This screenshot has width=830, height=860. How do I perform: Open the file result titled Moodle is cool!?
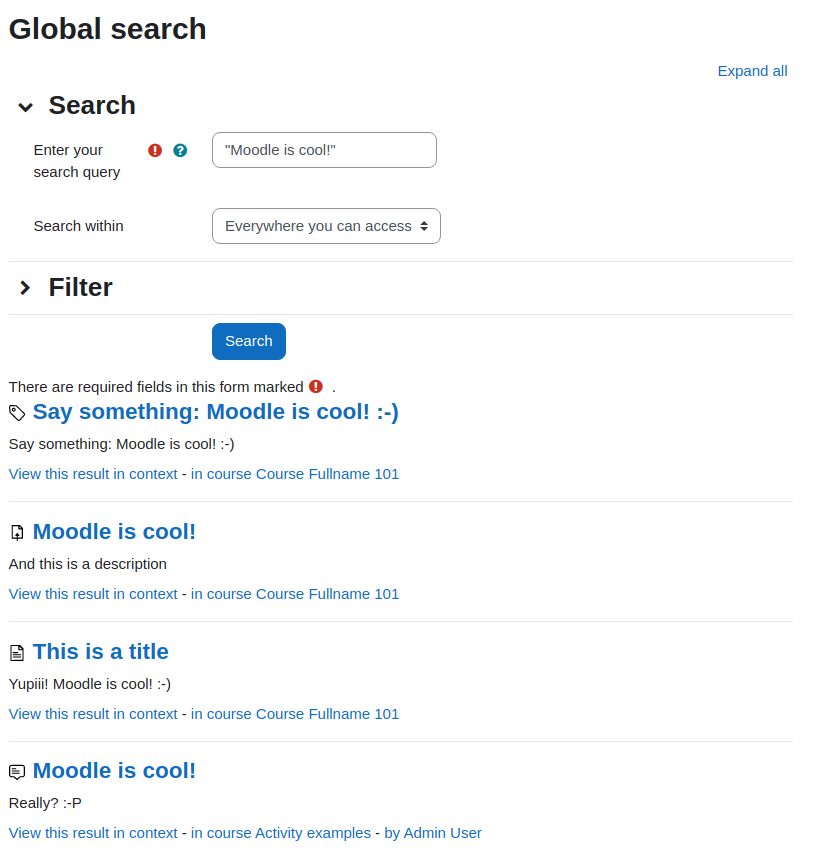[x=114, y=532]
